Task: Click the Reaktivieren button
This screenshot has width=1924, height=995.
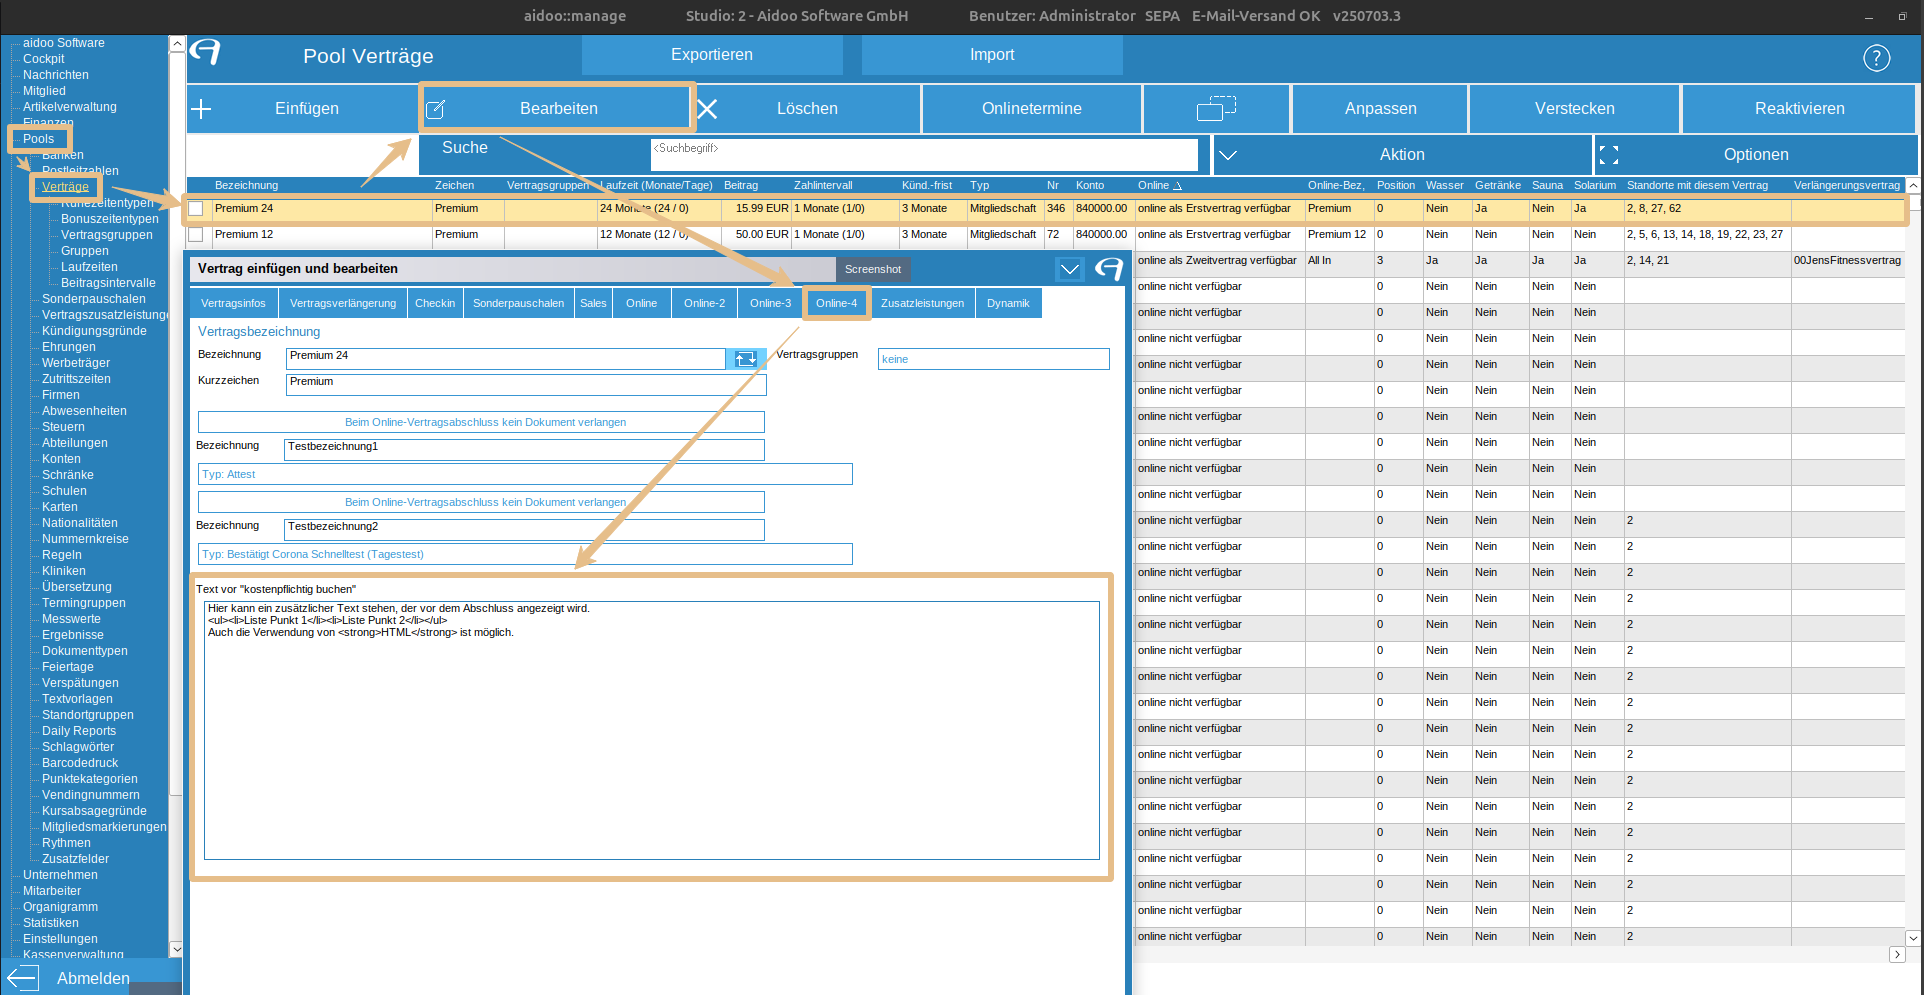Action: tap(1799, 108)
